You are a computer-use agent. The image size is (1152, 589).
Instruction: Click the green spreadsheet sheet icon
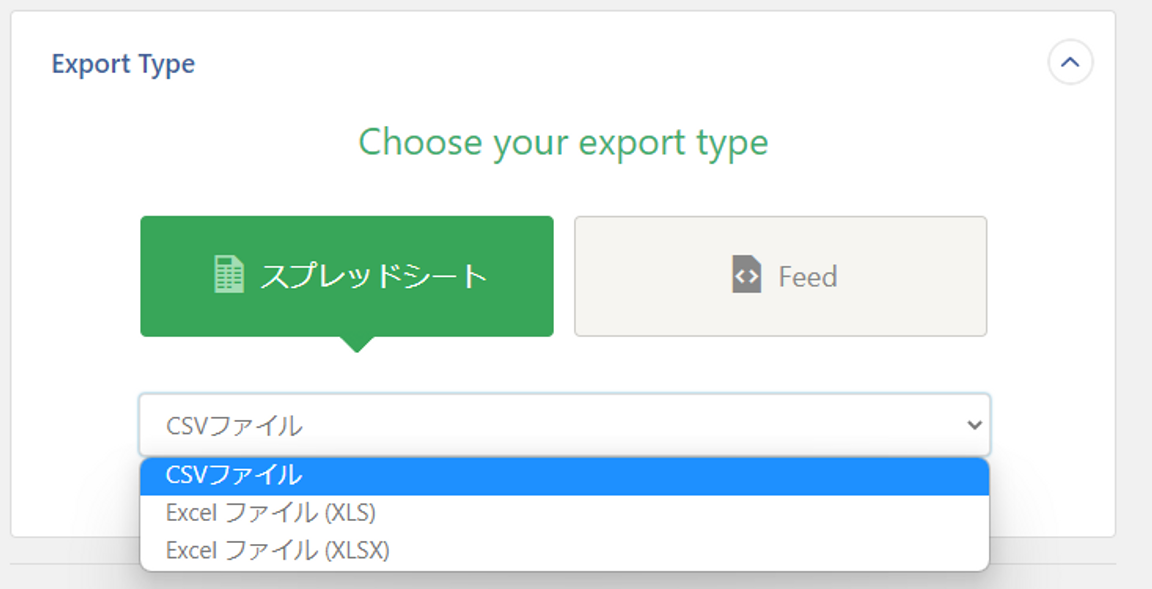click(x=228, y=275)
